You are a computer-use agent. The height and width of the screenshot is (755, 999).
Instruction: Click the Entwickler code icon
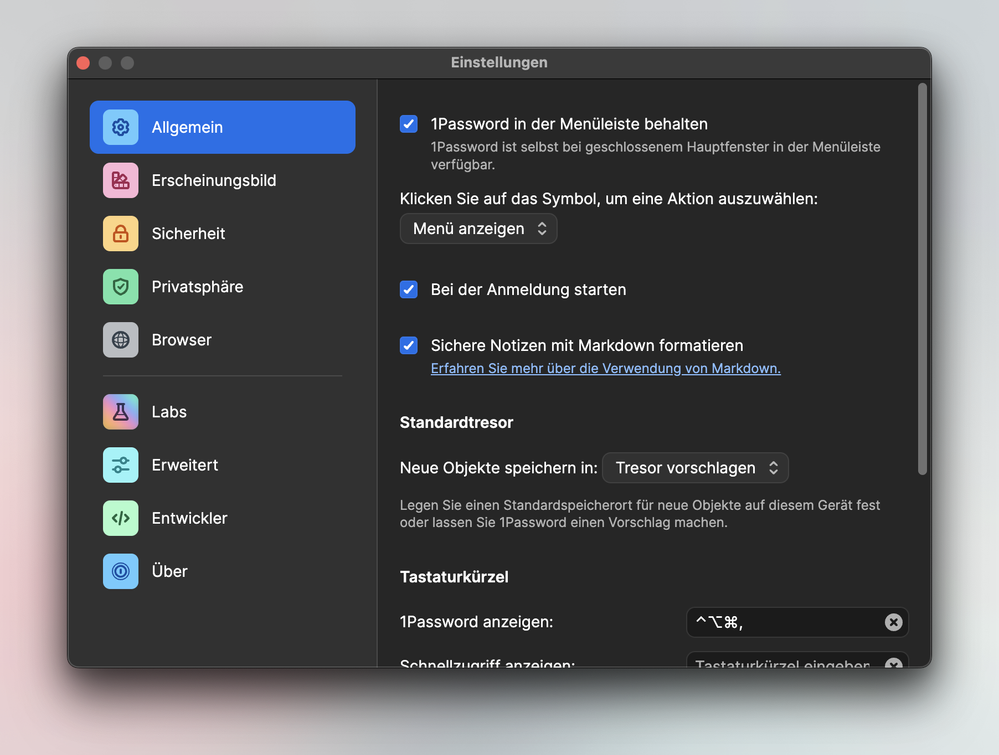click(120, 518)
